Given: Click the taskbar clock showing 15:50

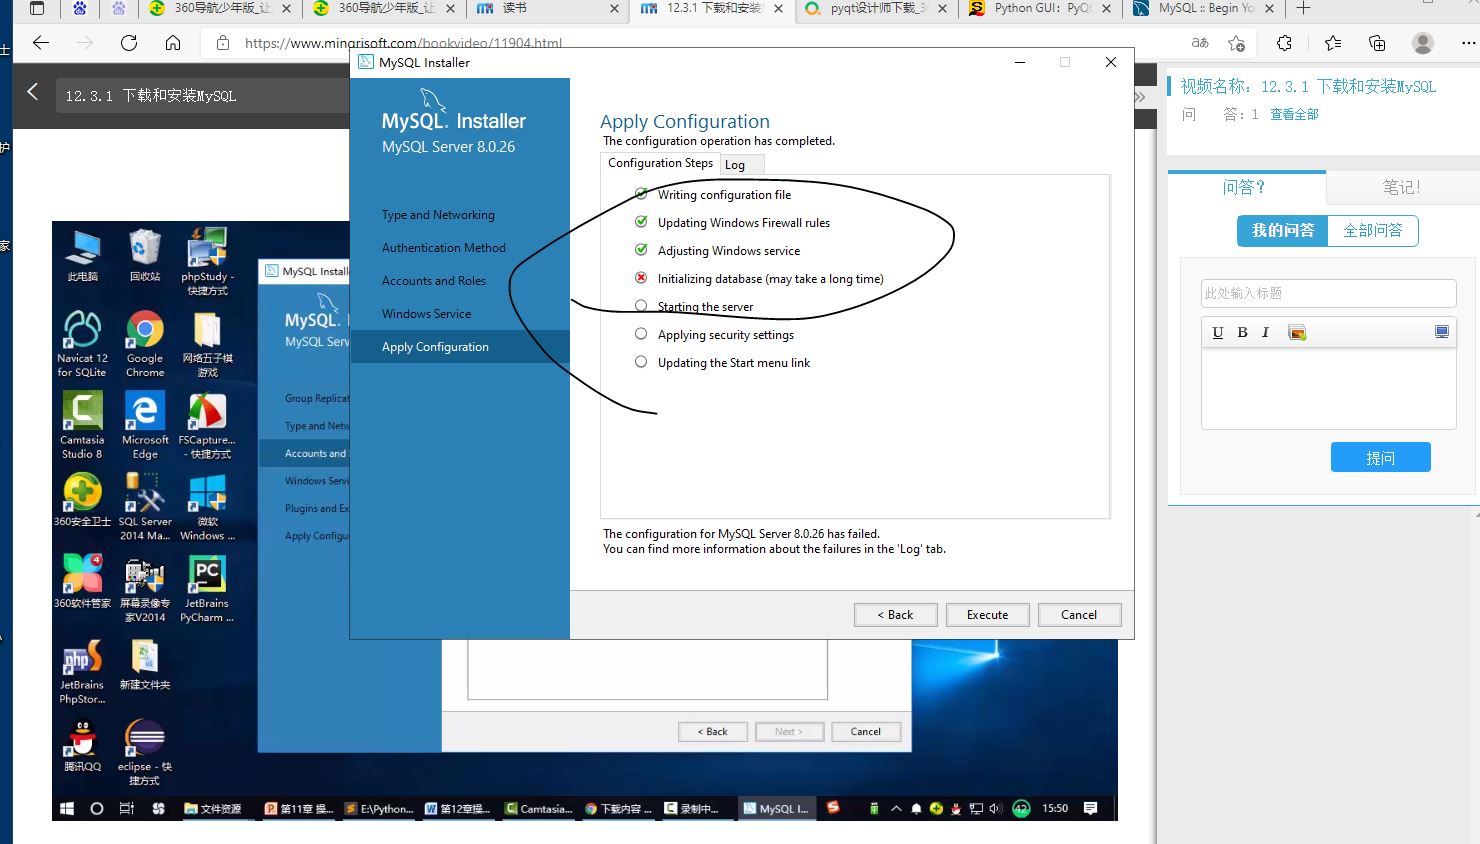Looking at the screenshot, I should click(1055, 808).
